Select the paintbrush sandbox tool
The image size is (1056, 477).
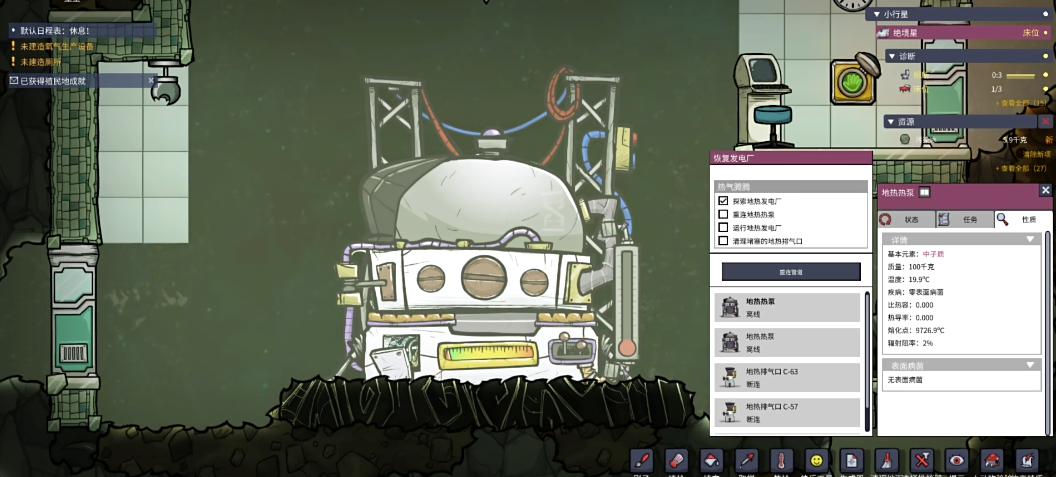(643, 461)
